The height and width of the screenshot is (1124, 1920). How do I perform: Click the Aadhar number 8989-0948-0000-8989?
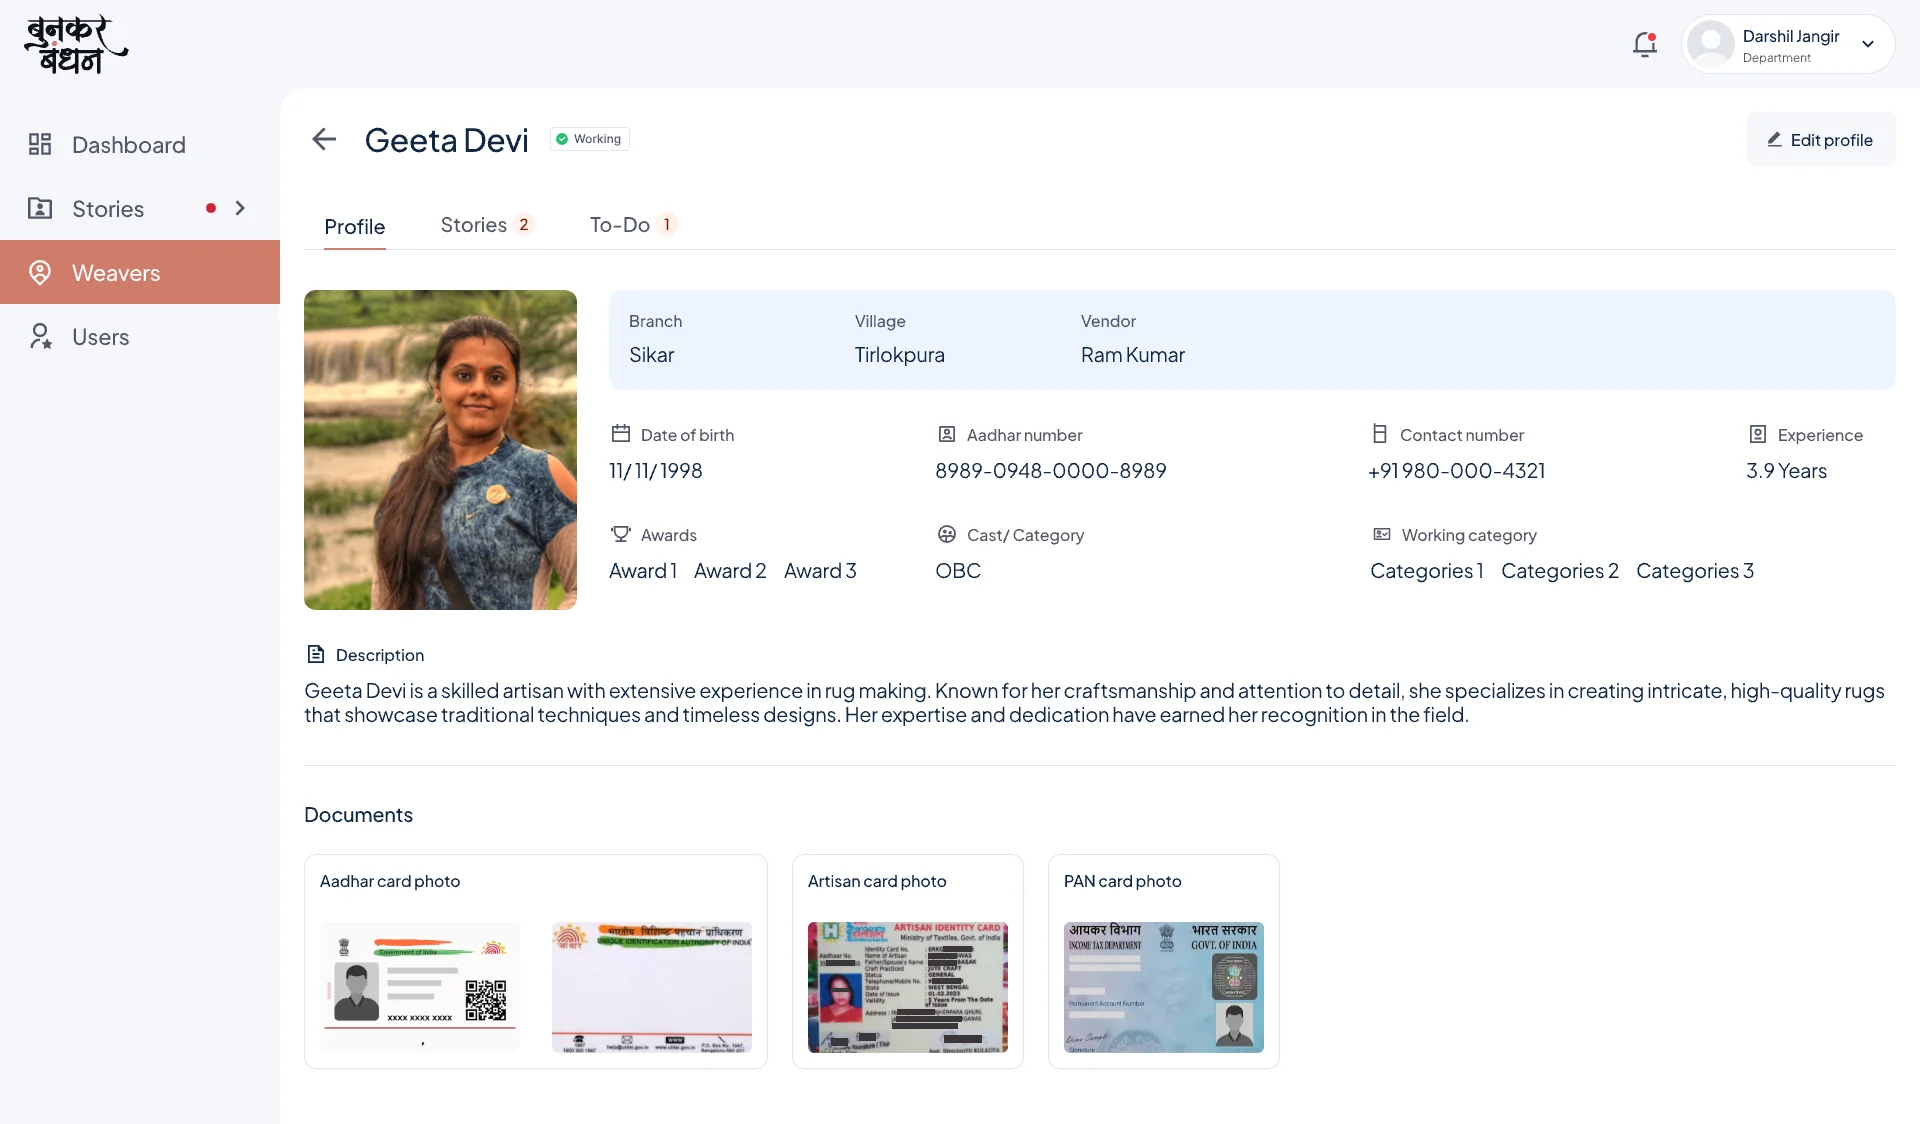tap(1051, 471)
